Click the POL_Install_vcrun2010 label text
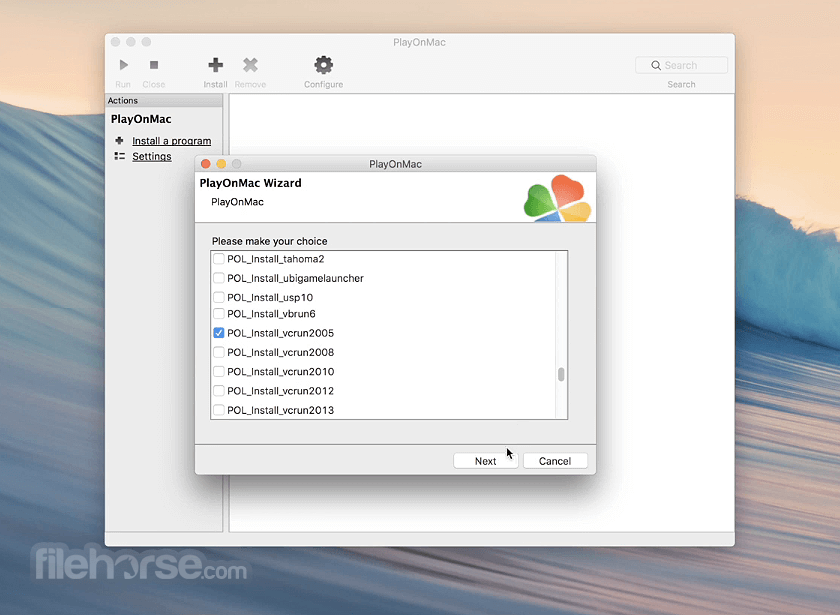The height and width of the screenshot is (615, 840). coord(280,372)
